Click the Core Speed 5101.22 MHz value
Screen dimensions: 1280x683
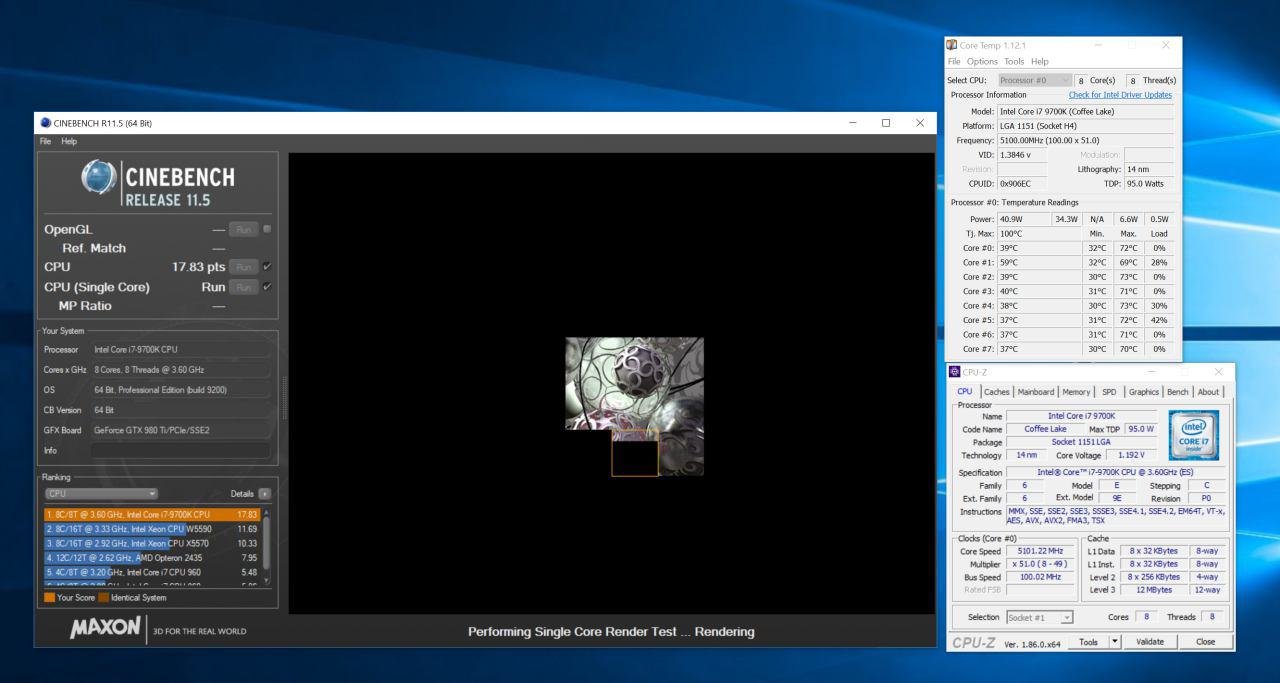[1042, 551]
